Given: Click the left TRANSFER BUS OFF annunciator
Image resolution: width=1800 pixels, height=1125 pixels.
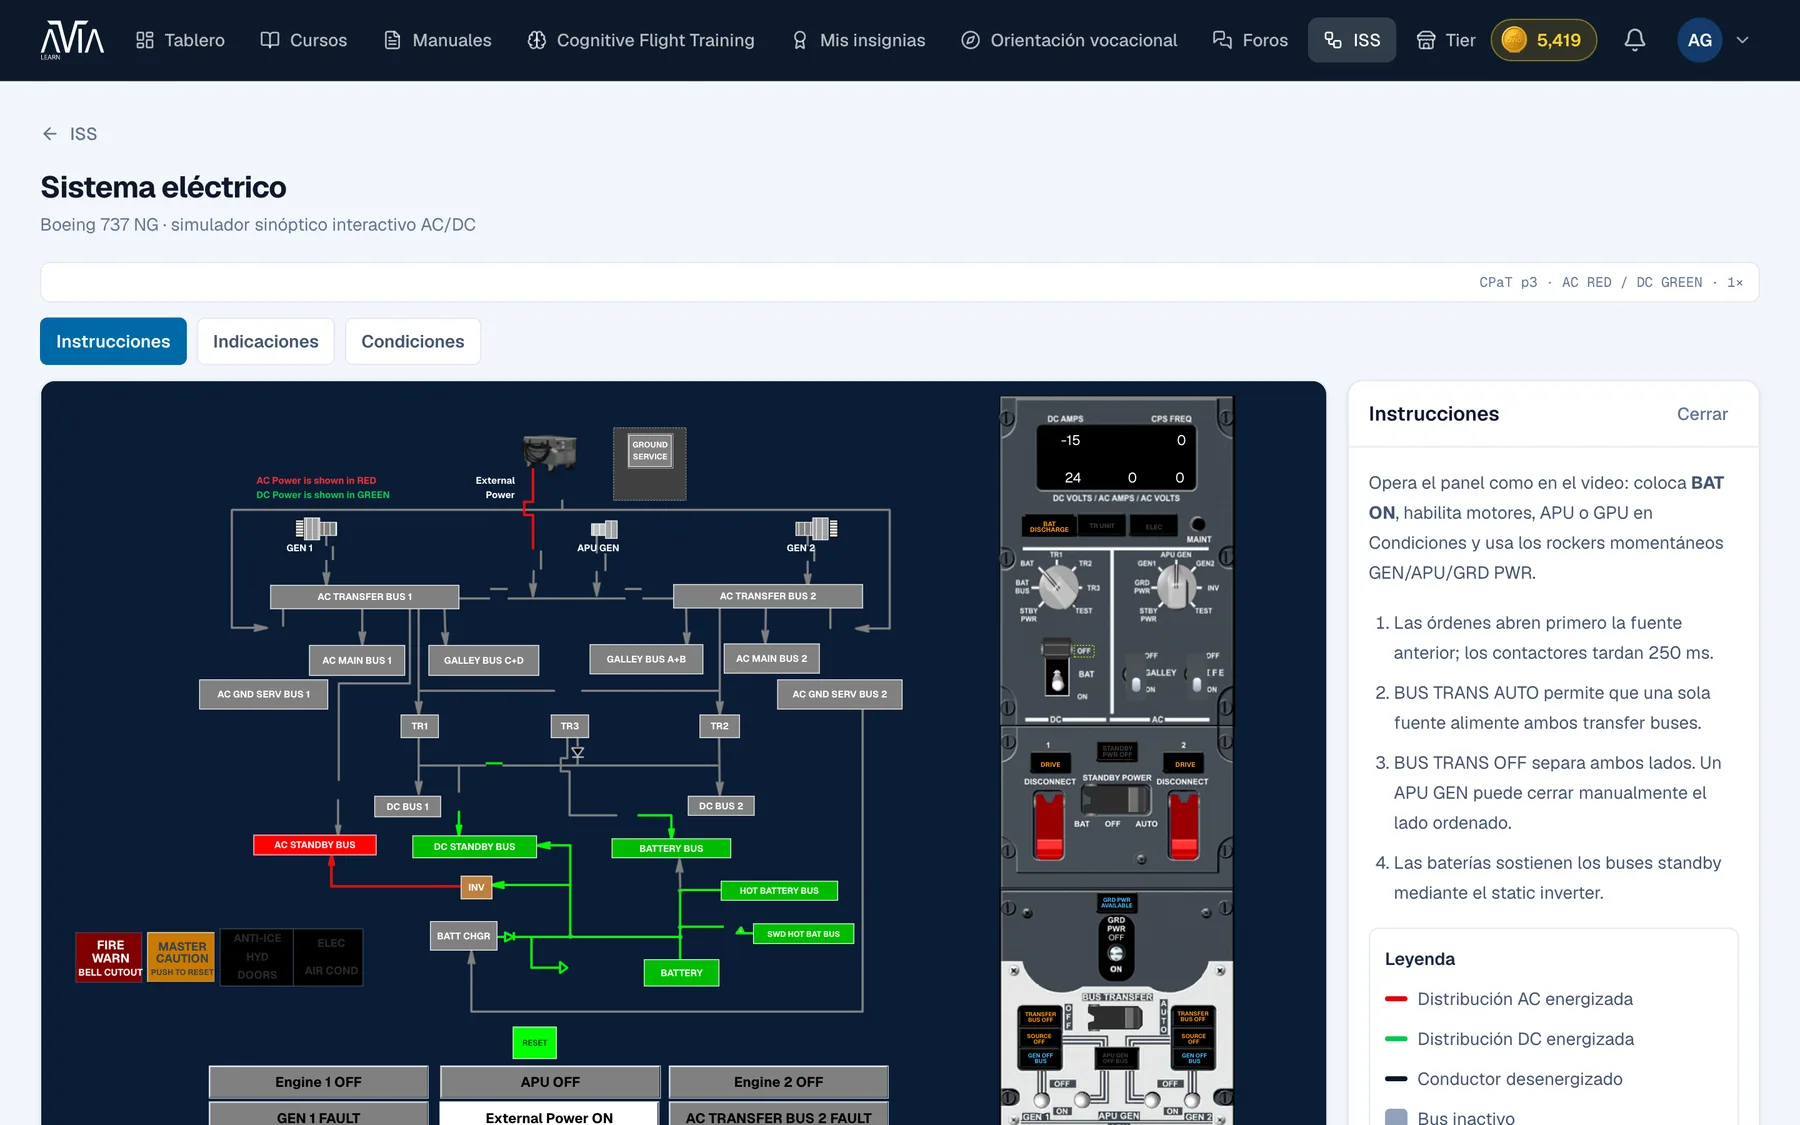Looking at the screenshot, I should click(x=1040, y=1017).
